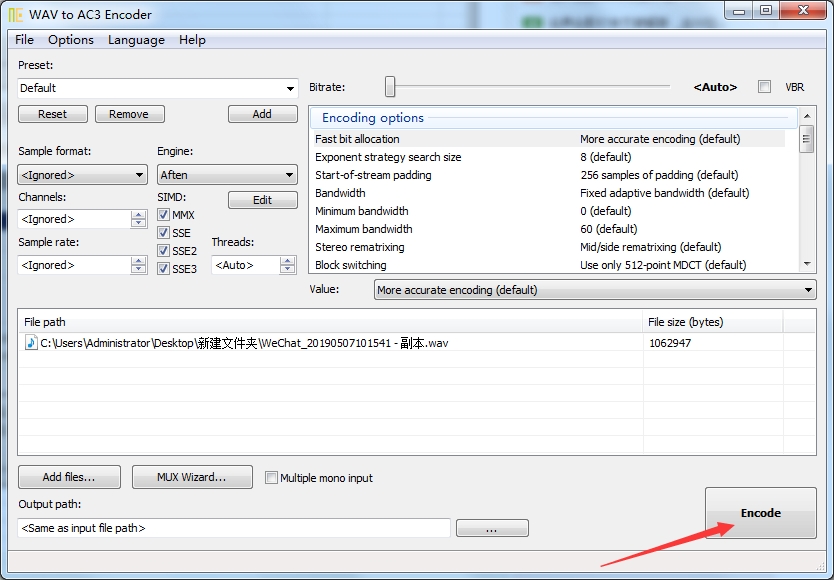The image size is (834, 580).
Task: Open the Help menu
Action: click(x=192, y=40)
